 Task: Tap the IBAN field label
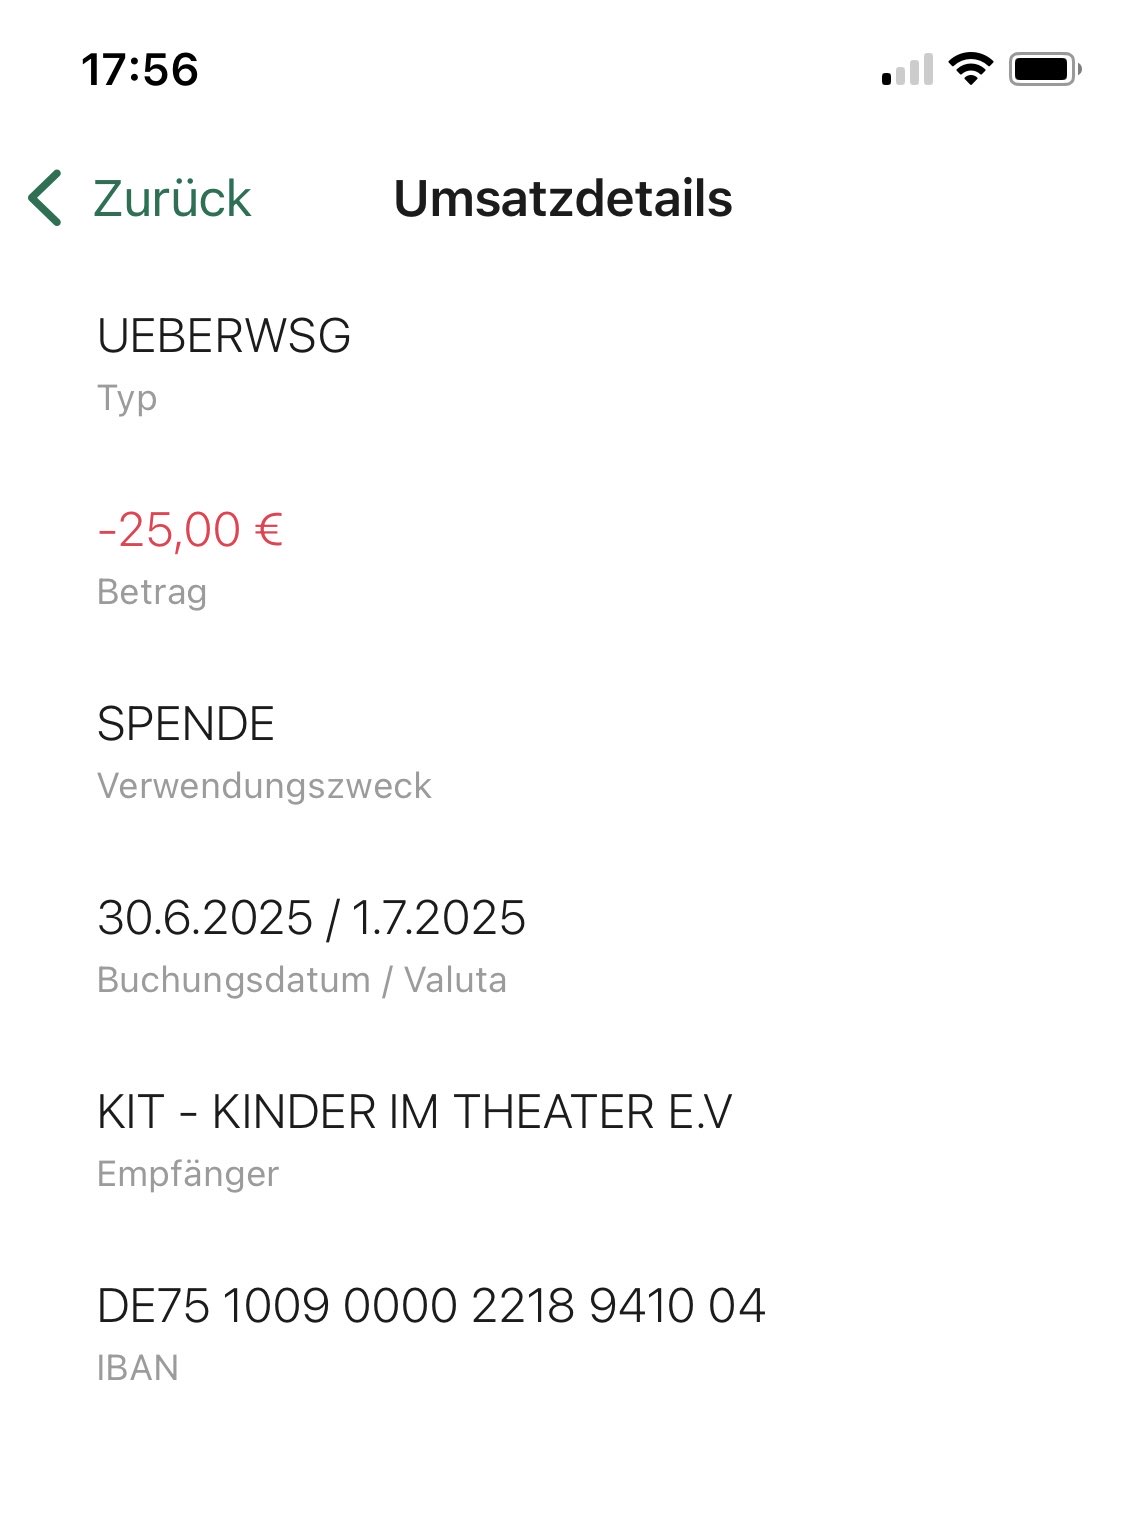tap(138, 1368)
